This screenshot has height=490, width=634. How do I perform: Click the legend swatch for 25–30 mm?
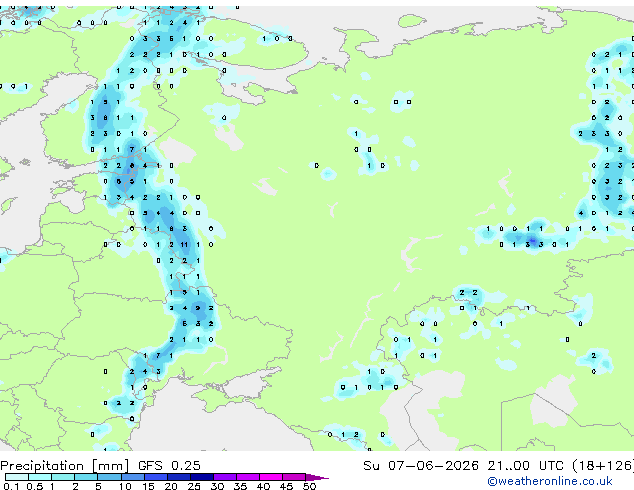[201, 477]
